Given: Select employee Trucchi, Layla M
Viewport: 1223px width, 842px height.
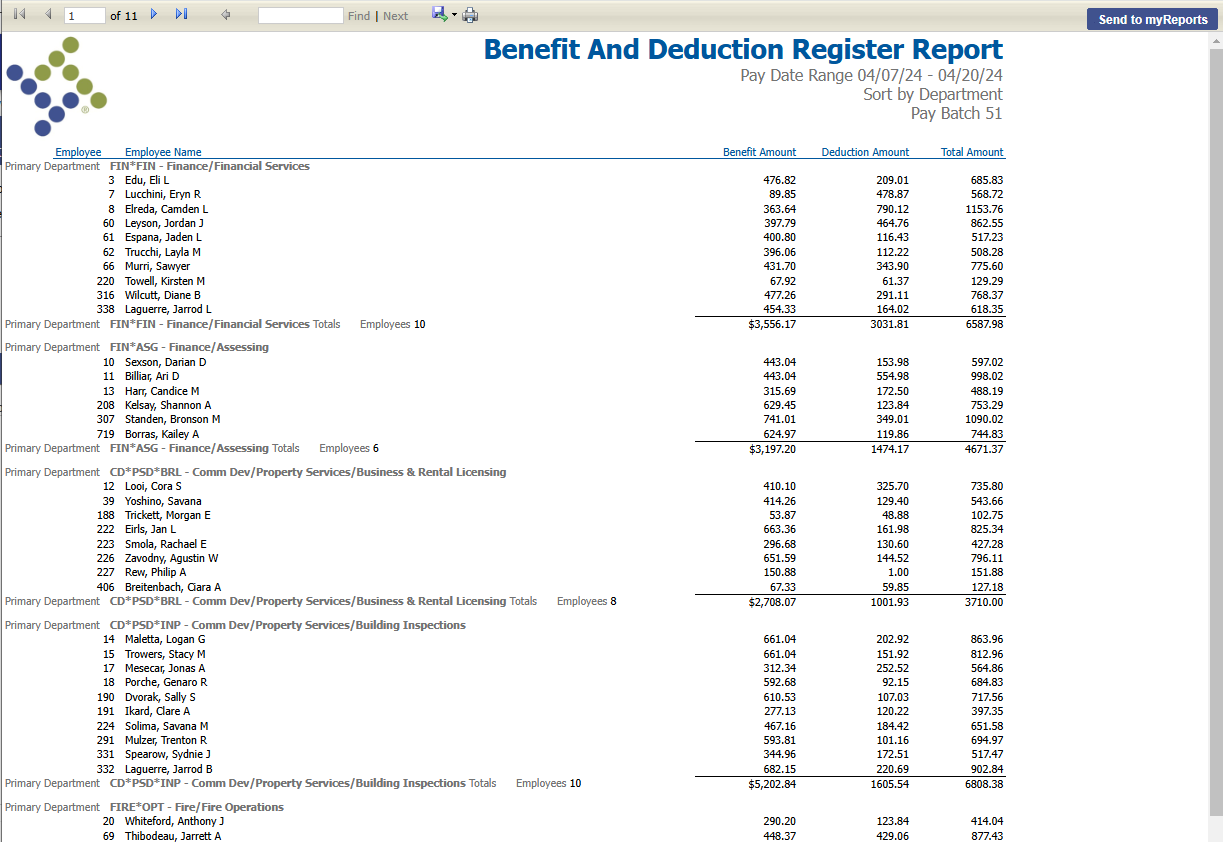Looking at the screenshot, I should 163,252.
